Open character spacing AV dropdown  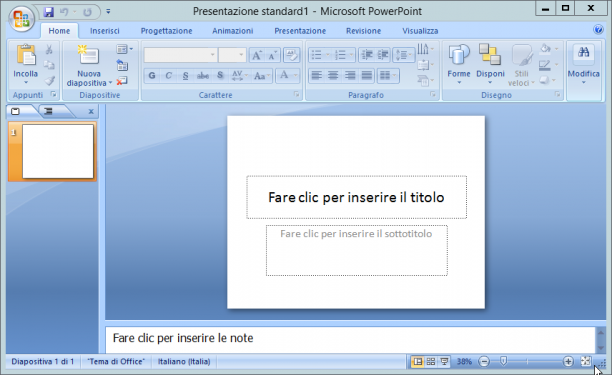click(240, 76)
